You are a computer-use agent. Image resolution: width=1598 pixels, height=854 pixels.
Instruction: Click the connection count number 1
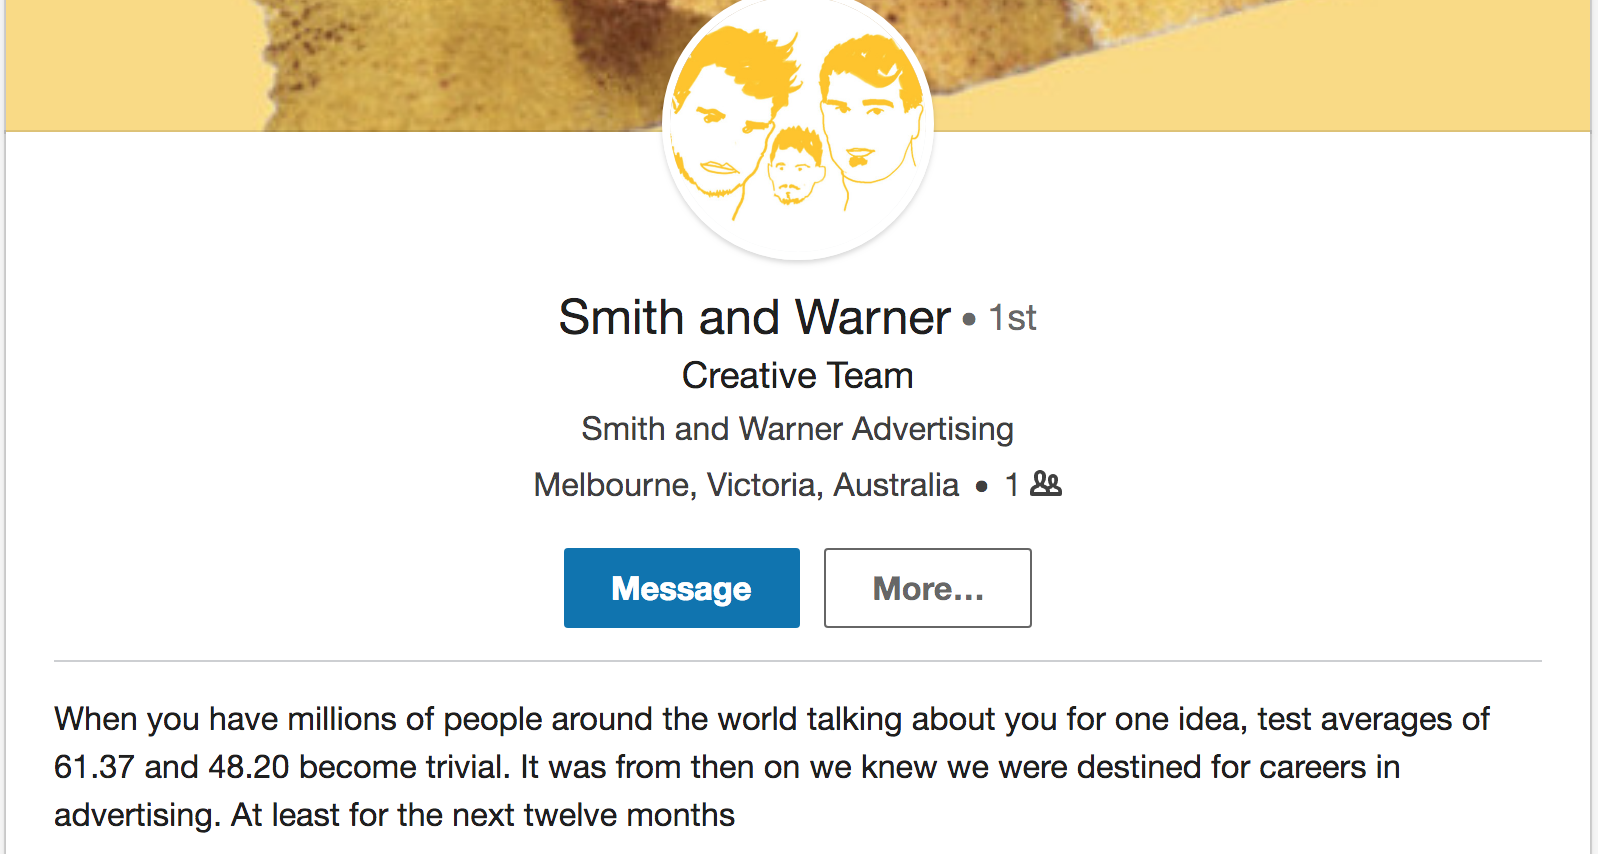(1012, 485)
